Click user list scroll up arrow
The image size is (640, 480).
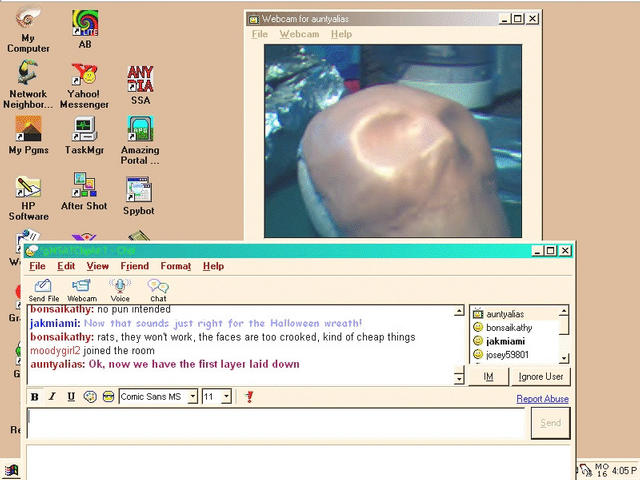pos(564,311)
